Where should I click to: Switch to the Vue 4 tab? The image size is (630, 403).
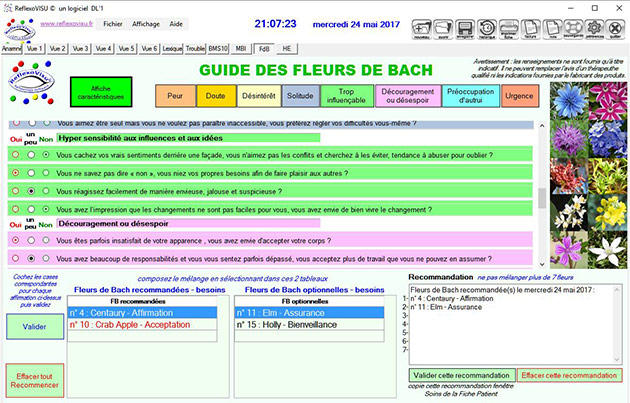click(103, 49)
